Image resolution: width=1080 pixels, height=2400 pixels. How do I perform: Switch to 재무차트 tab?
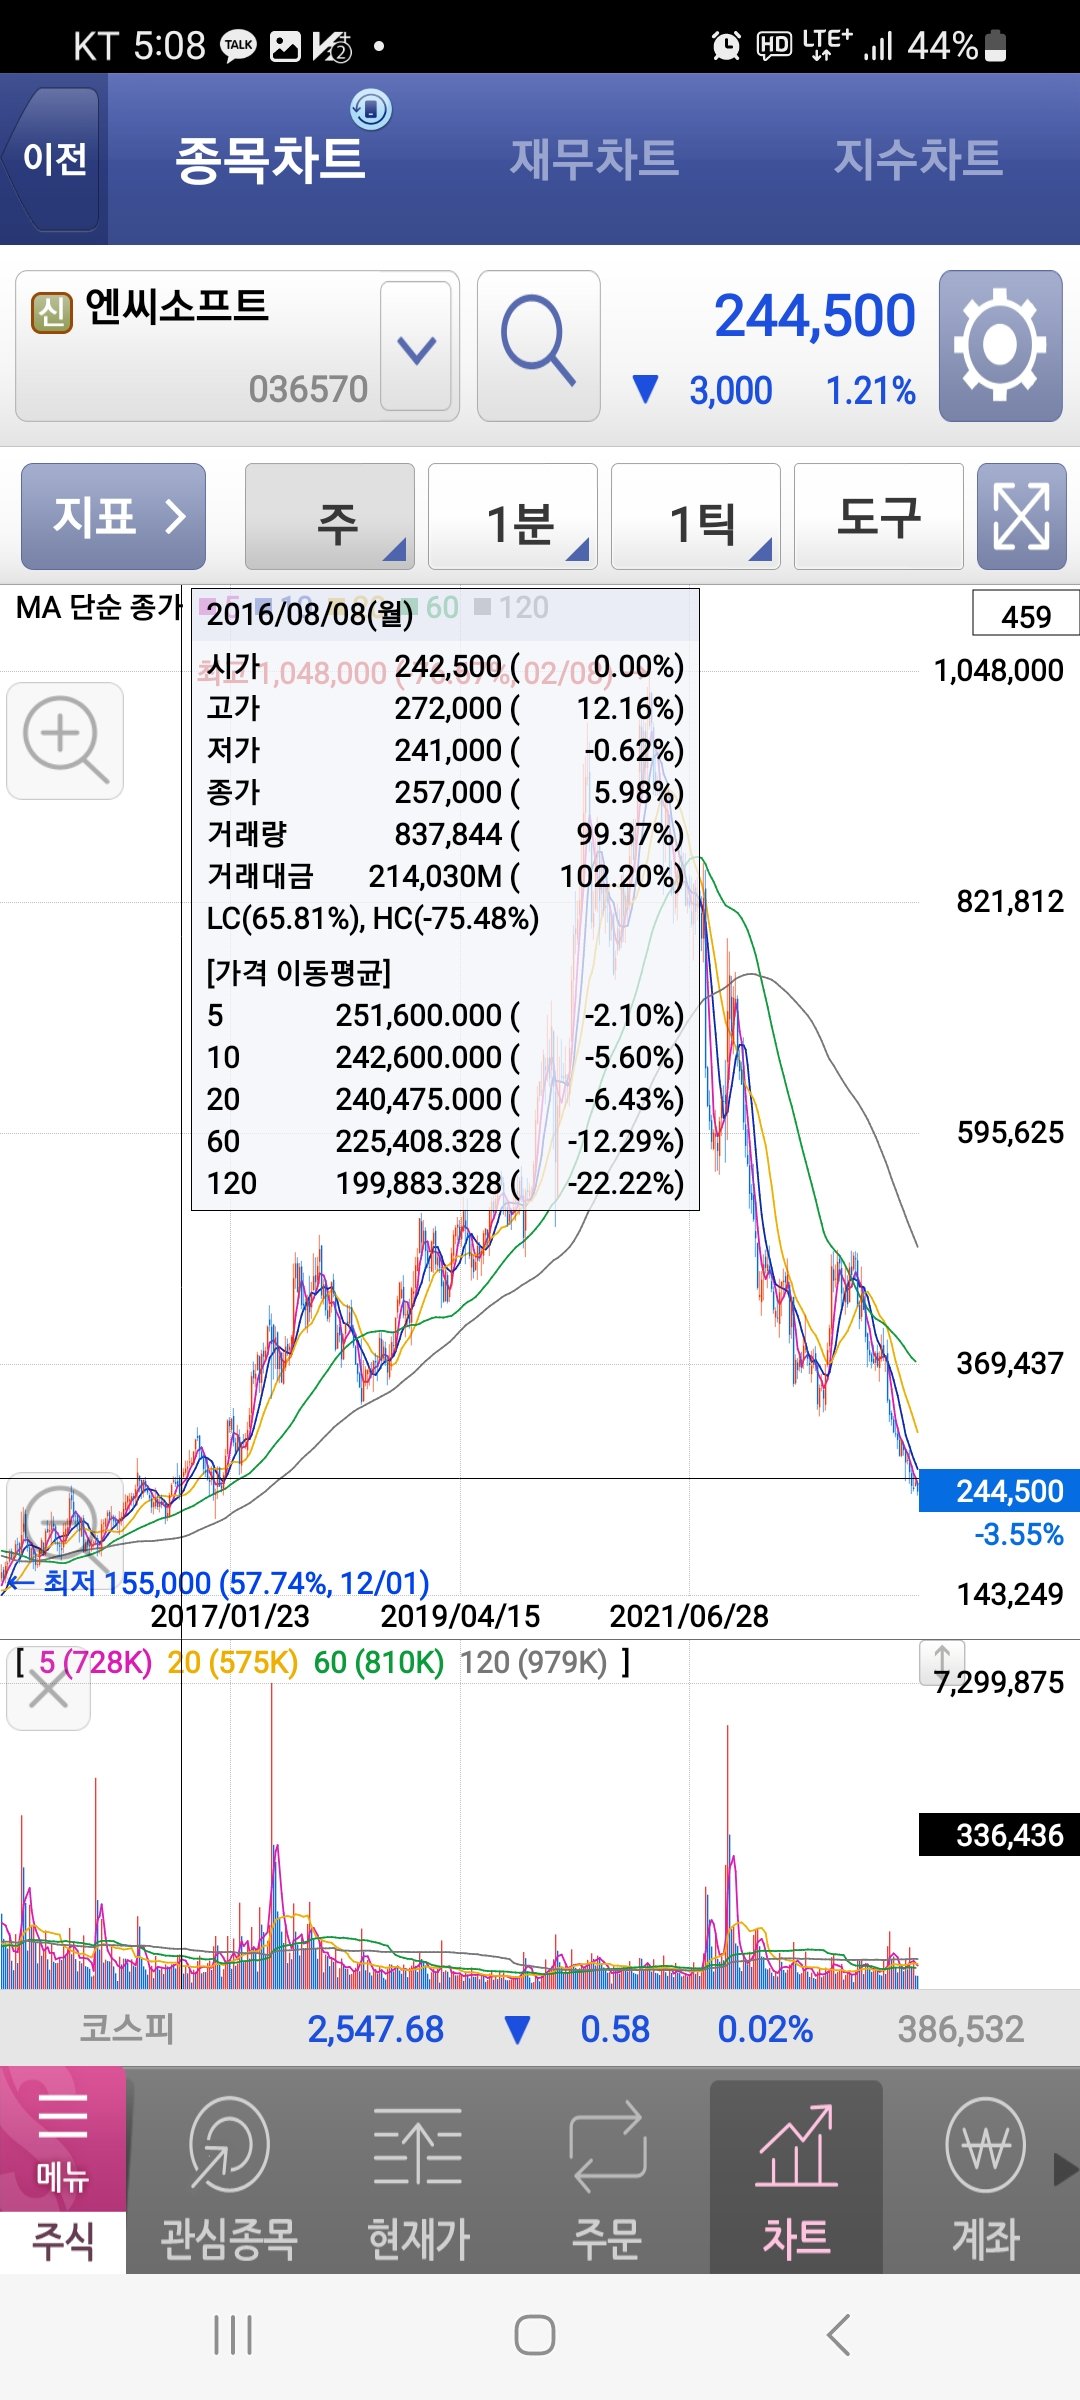click(594, 159)
